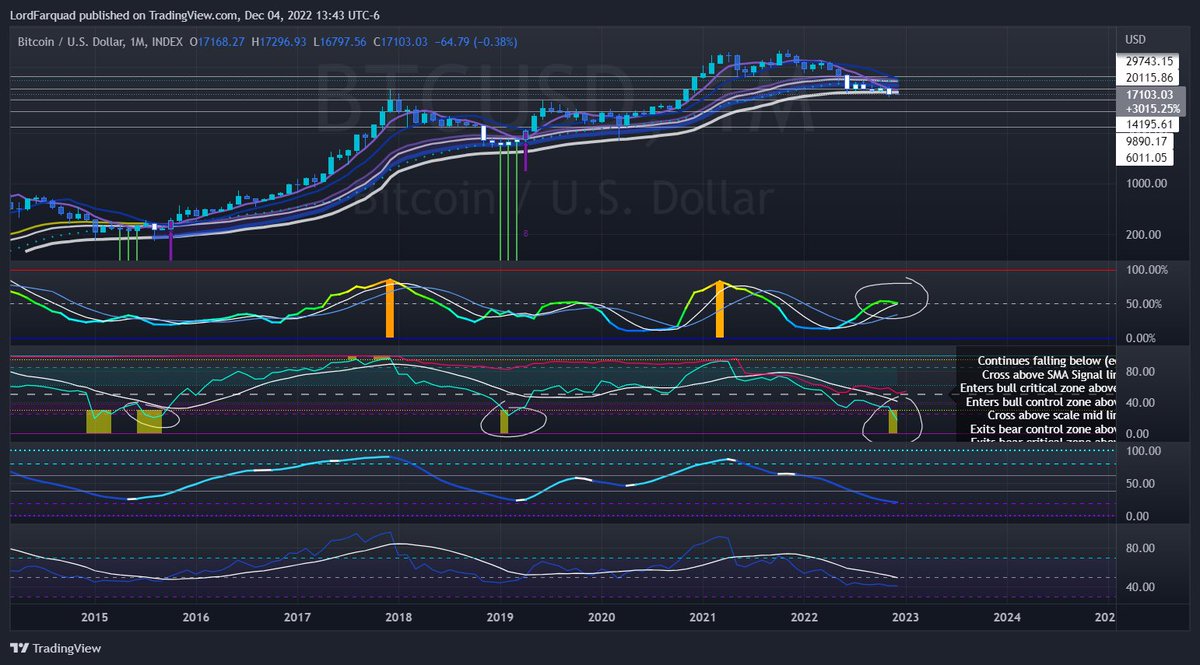The width and height of the screenshot is (1200, 665).
Task: Click the 2020 label on time axis
Action: [600, 617]
